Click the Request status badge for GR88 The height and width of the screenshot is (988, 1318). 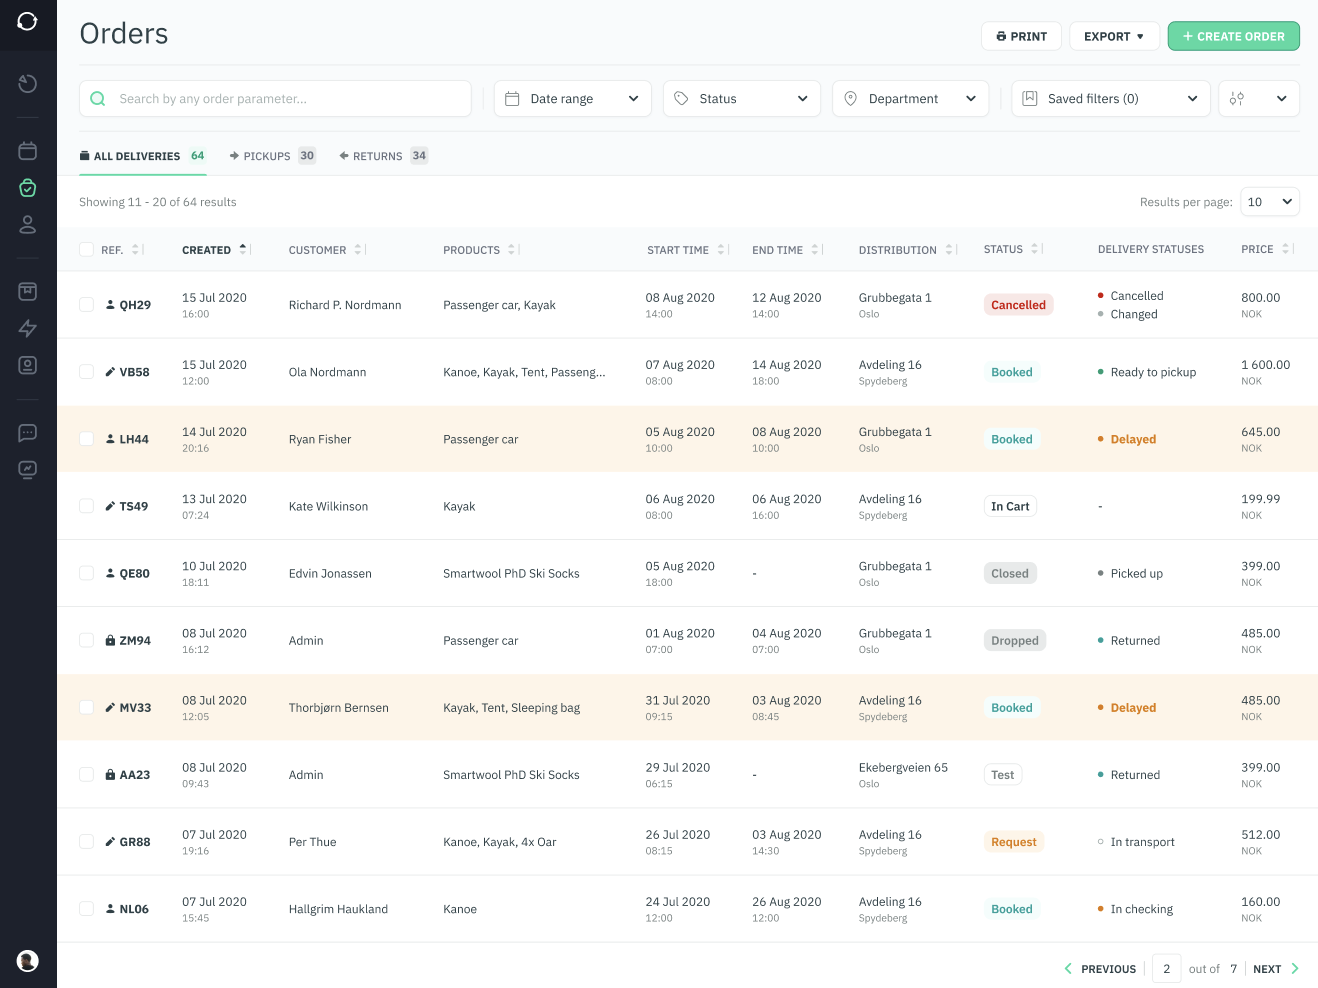pyautogui.click(x=1013, y=842)
